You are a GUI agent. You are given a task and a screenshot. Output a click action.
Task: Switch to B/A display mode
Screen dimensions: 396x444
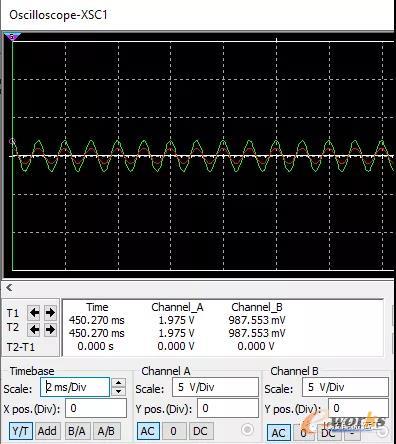coord(77,431)
